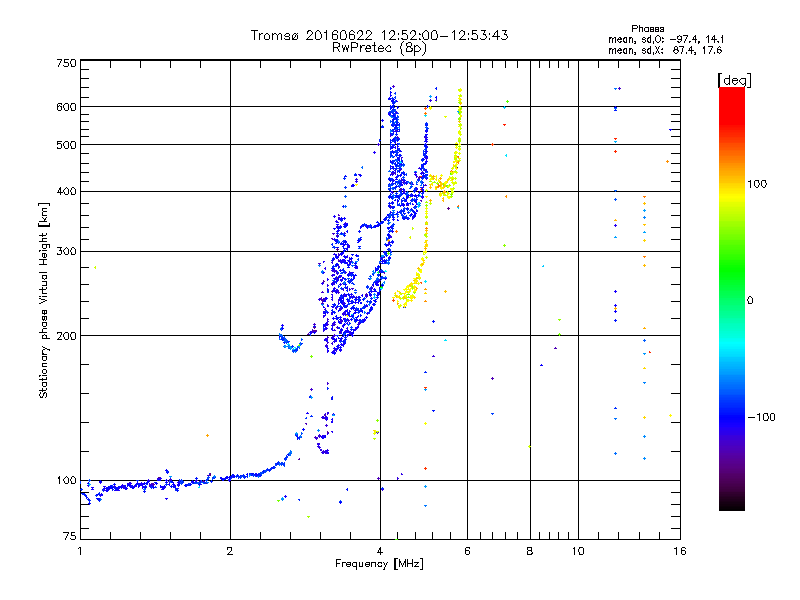Click the 'Stationary phase Virtual Height [km]' y-axis title
This screenshot has height=600, width=800.
pyautogui.click(x=43, y=300)
